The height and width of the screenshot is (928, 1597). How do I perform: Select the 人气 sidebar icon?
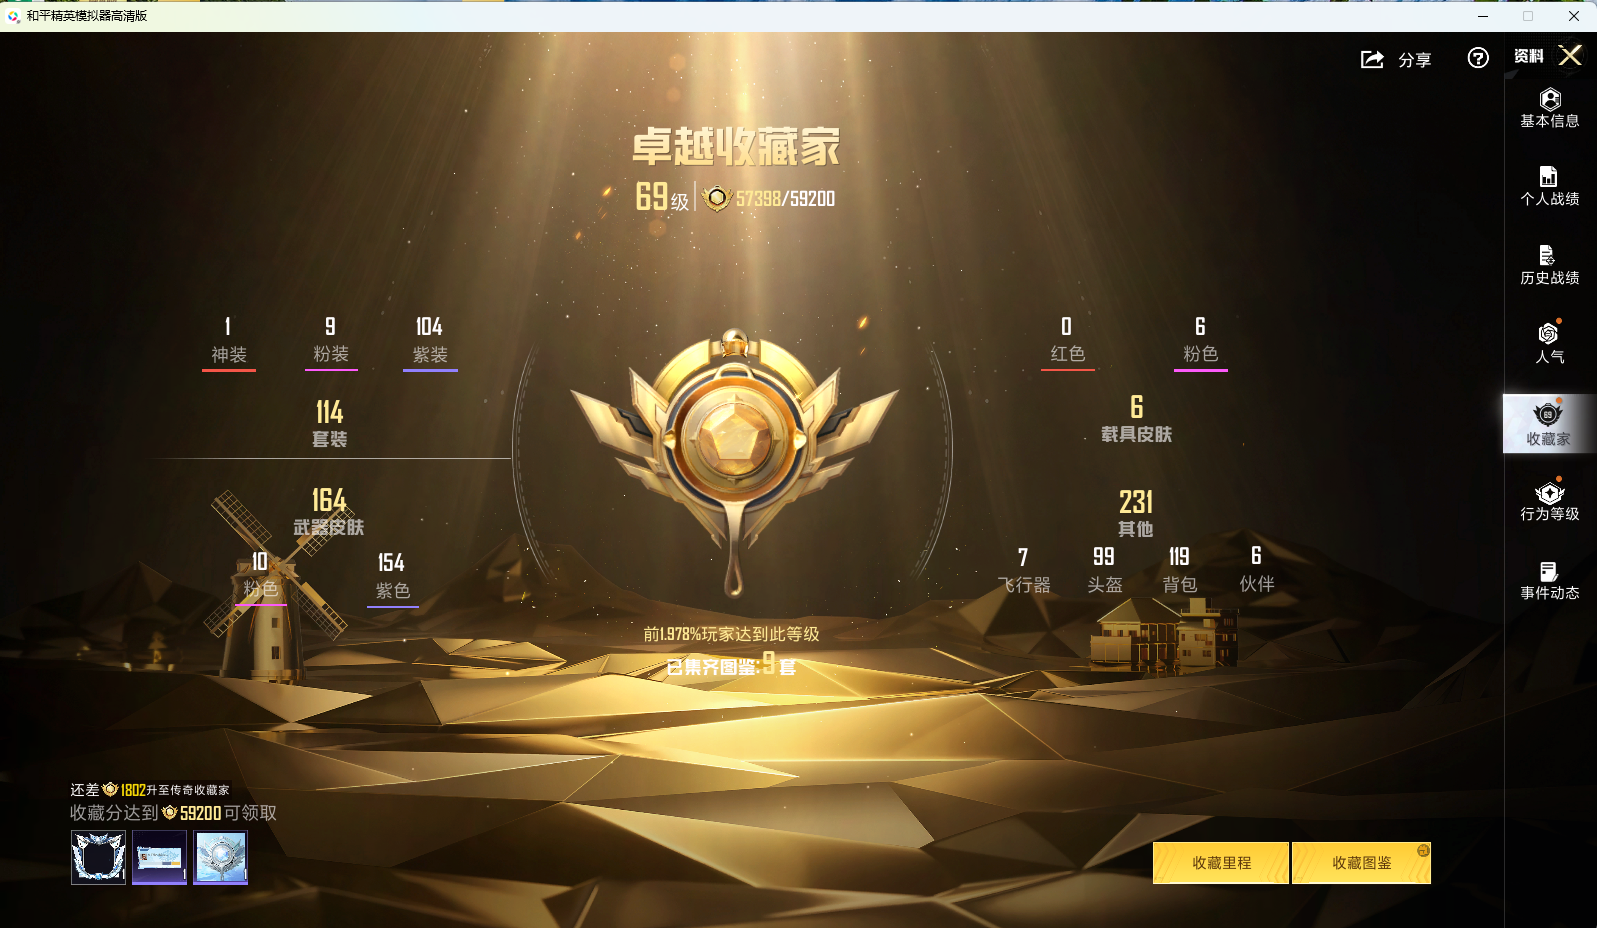point(1549,343)
